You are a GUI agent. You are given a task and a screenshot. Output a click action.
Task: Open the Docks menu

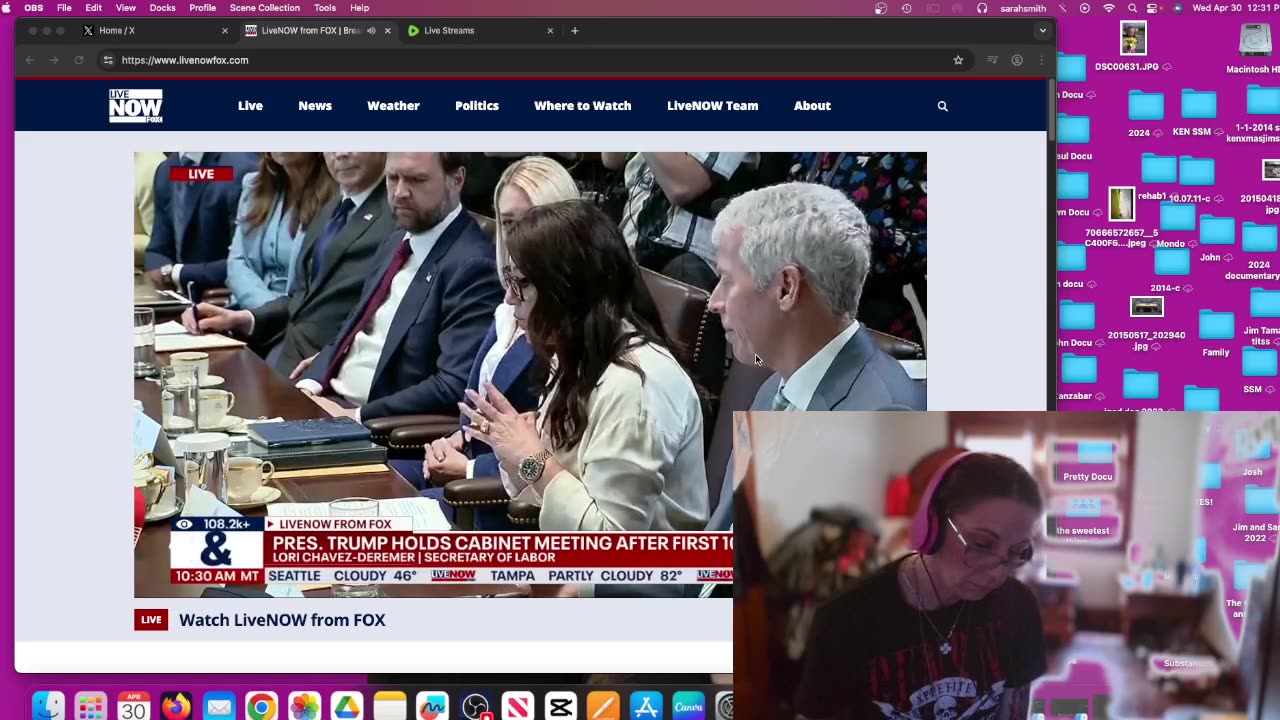pyautogui.click(x=162, y=8)
